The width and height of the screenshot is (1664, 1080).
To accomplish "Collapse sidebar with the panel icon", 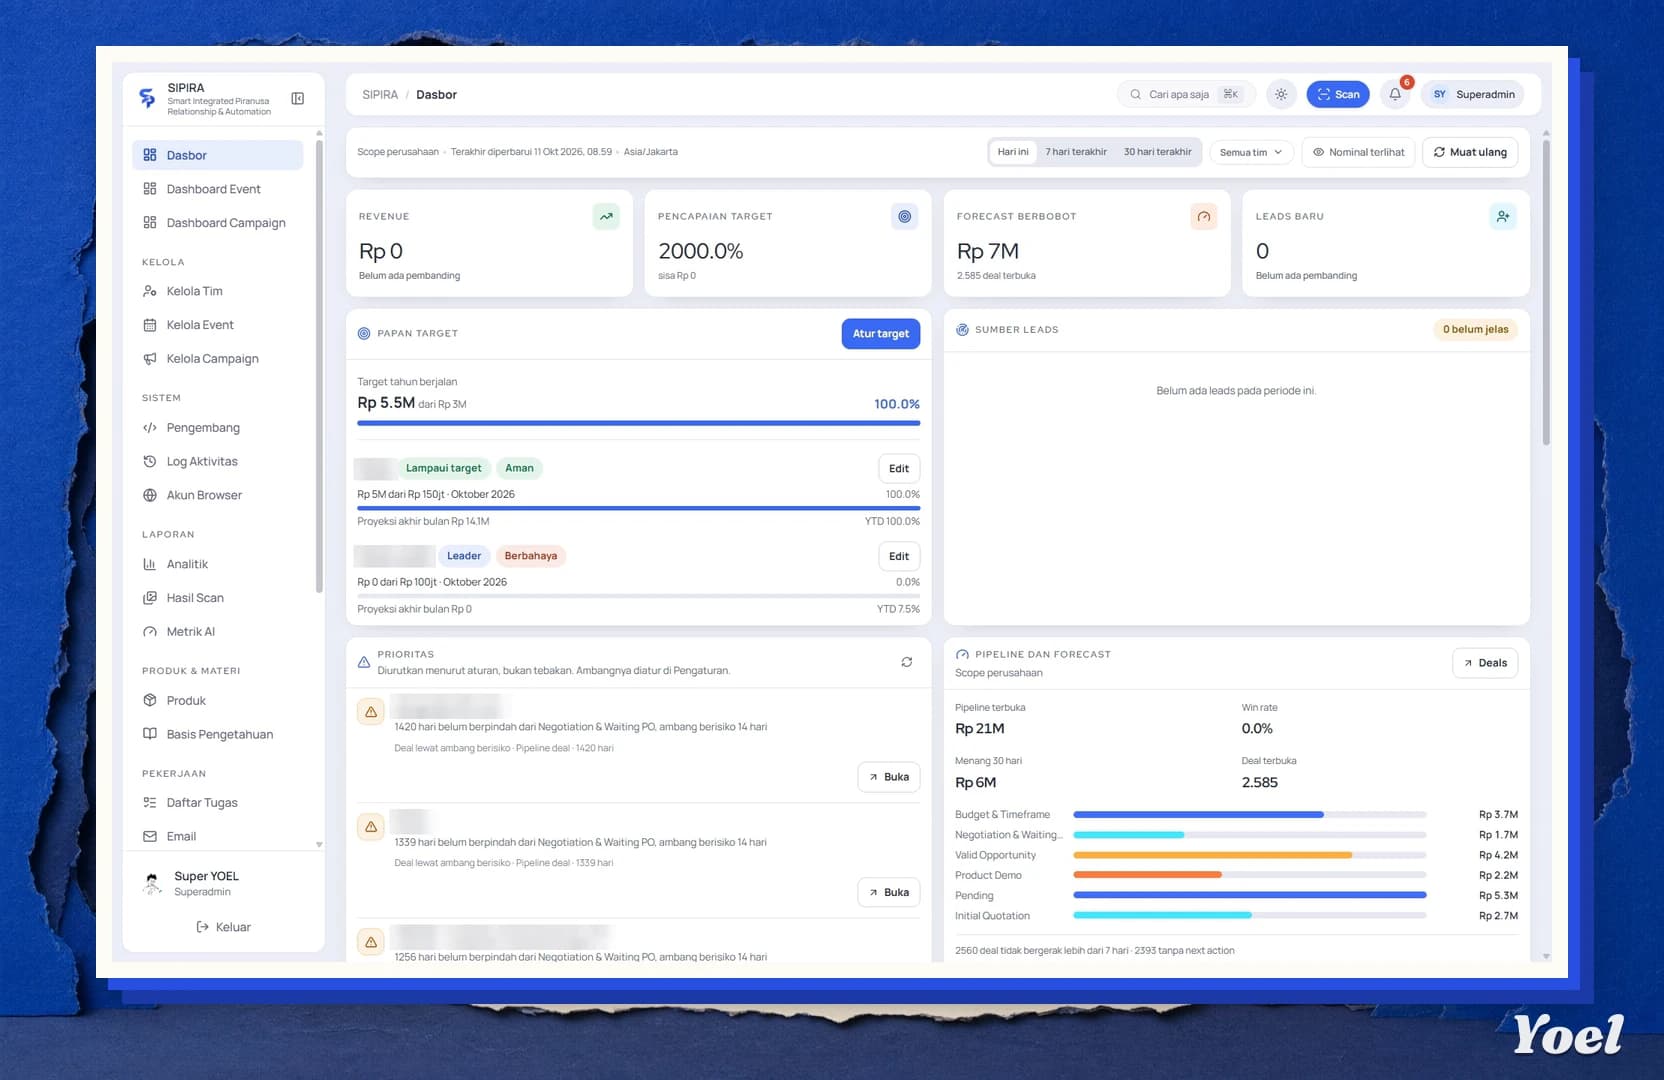I will pyautogui.click(x=297, y=98).
